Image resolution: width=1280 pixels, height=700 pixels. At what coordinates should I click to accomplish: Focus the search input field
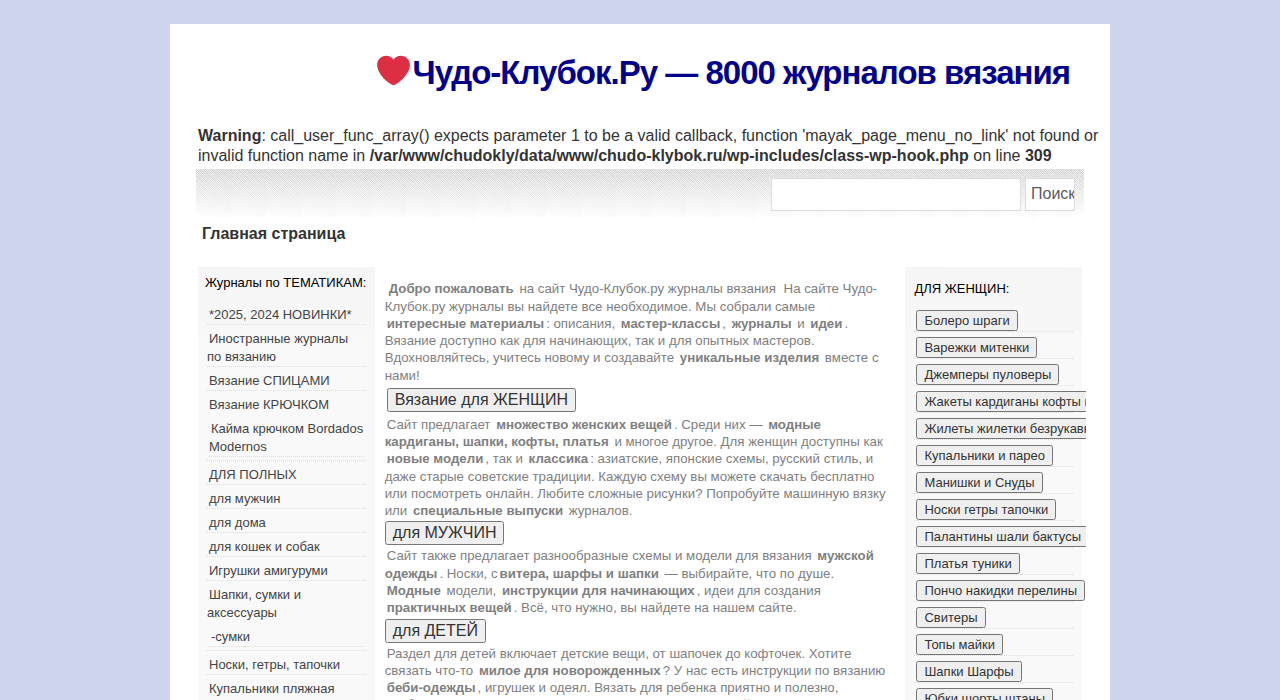896,194
